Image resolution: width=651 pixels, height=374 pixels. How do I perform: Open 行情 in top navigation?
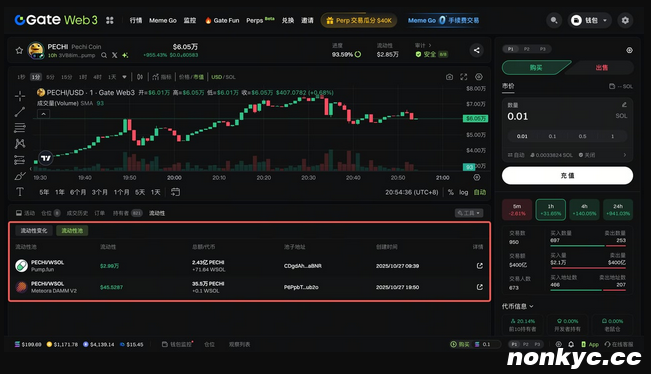click(136, 20)
